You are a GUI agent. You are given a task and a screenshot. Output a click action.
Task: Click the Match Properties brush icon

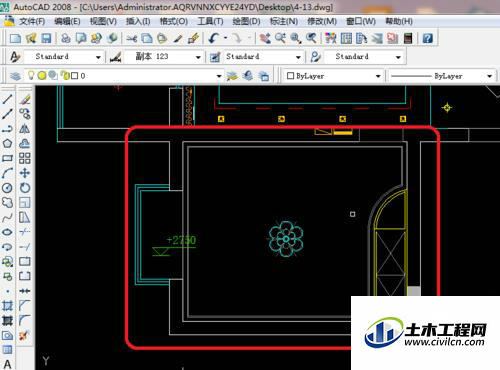click(193, 39)
